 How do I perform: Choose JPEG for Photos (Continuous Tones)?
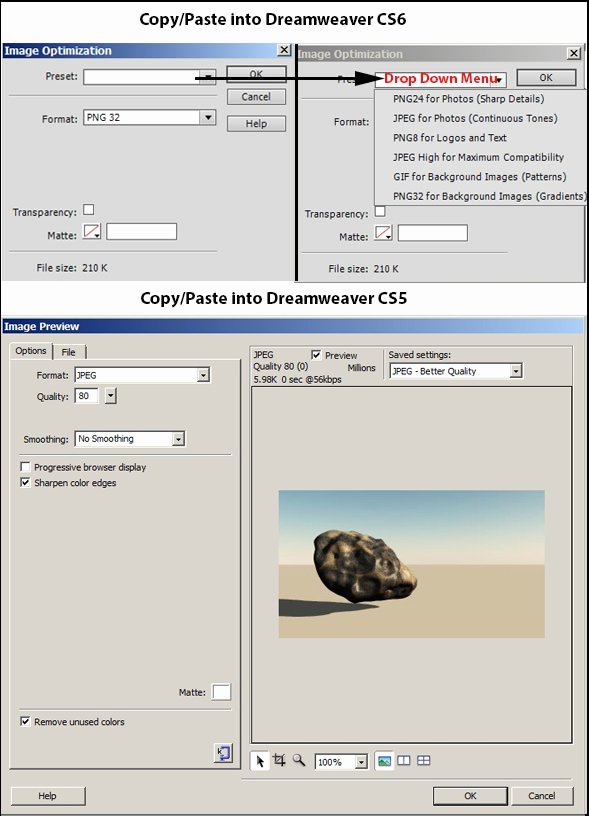[475, 118]
